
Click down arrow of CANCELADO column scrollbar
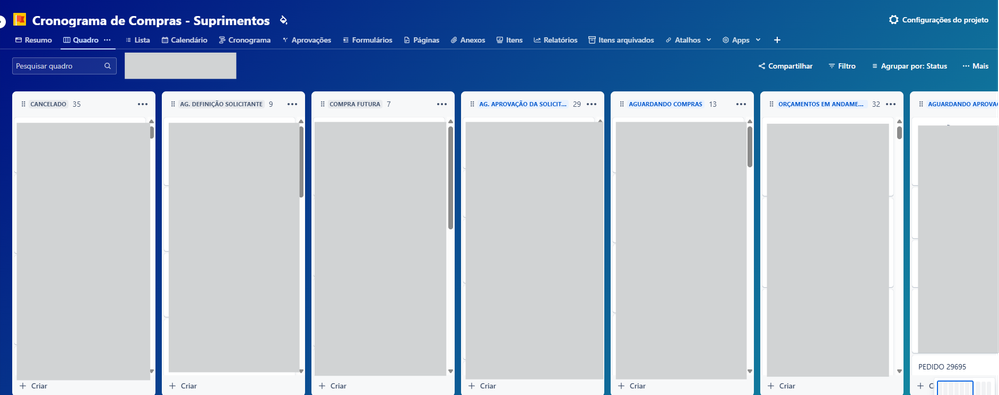click(152, 371)
